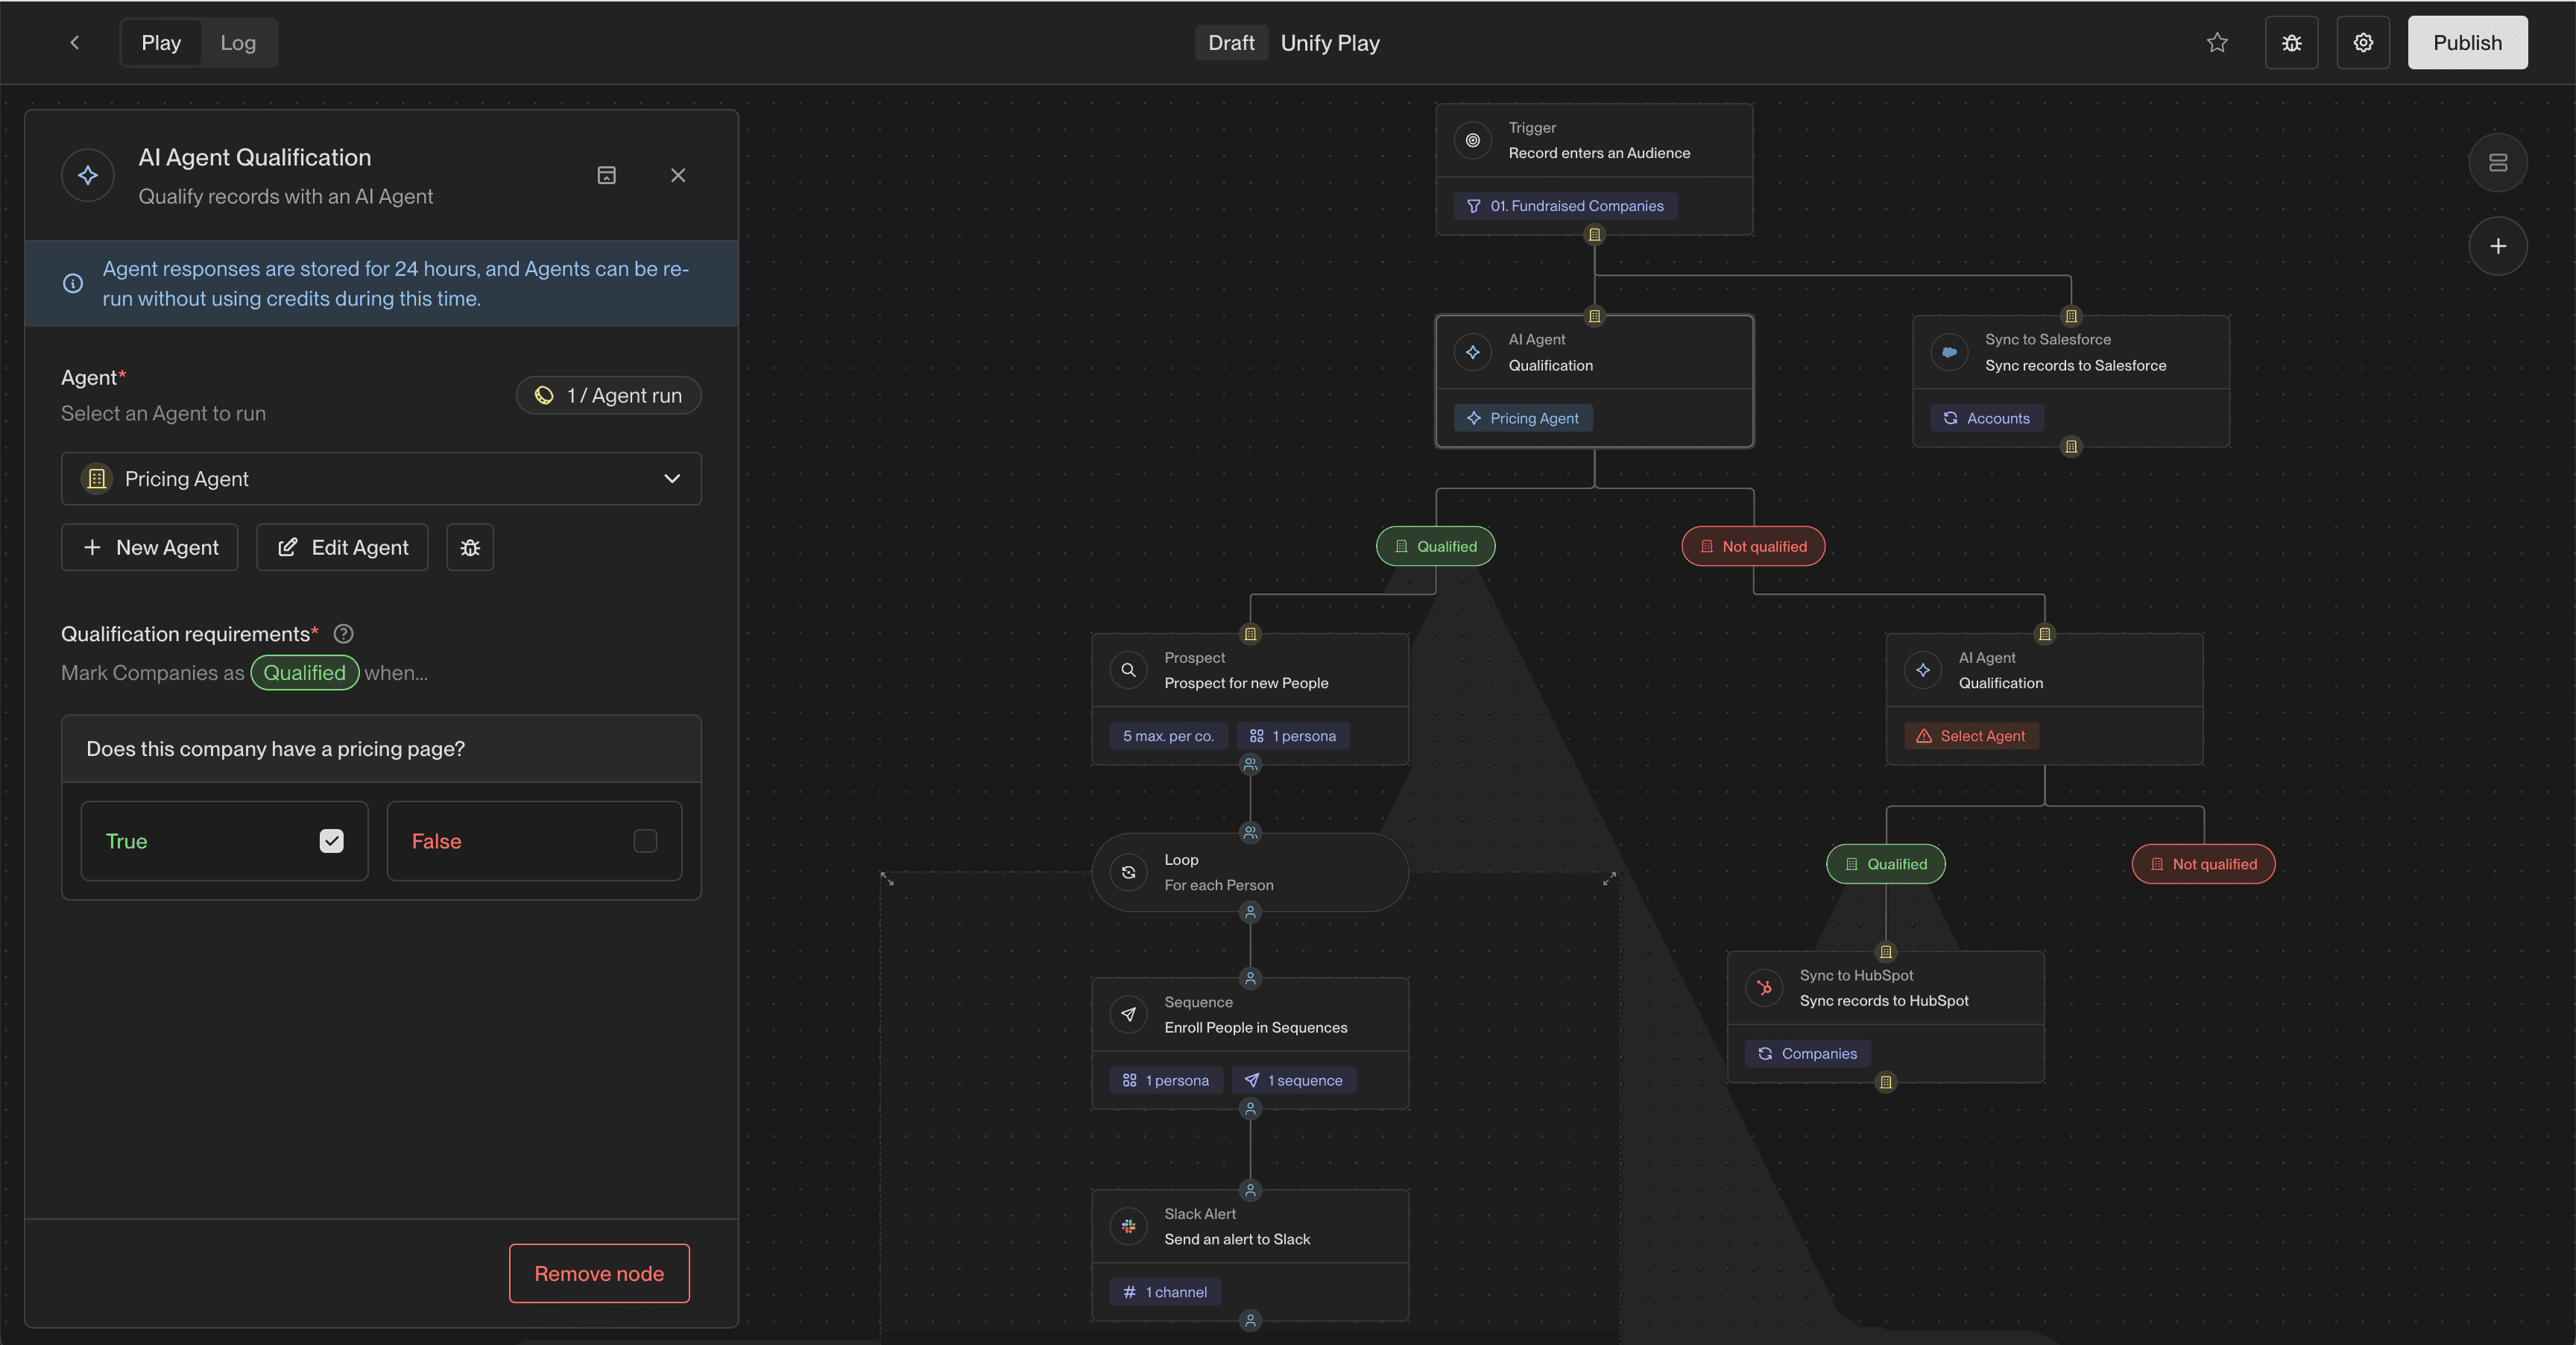Check the False checkbox
This screenshot has height=1345, width=2576.
pyautogui.click(x=644, y=841)
